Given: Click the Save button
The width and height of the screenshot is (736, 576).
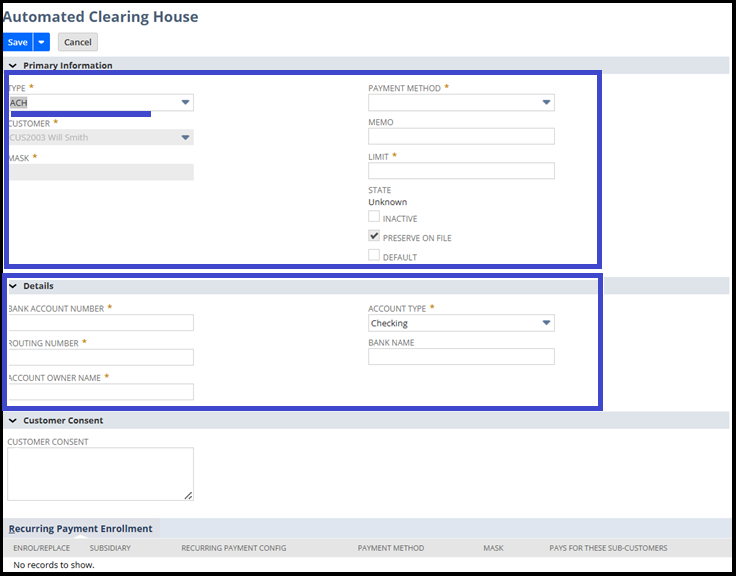Looking at the screenshot, I should 18,42.
